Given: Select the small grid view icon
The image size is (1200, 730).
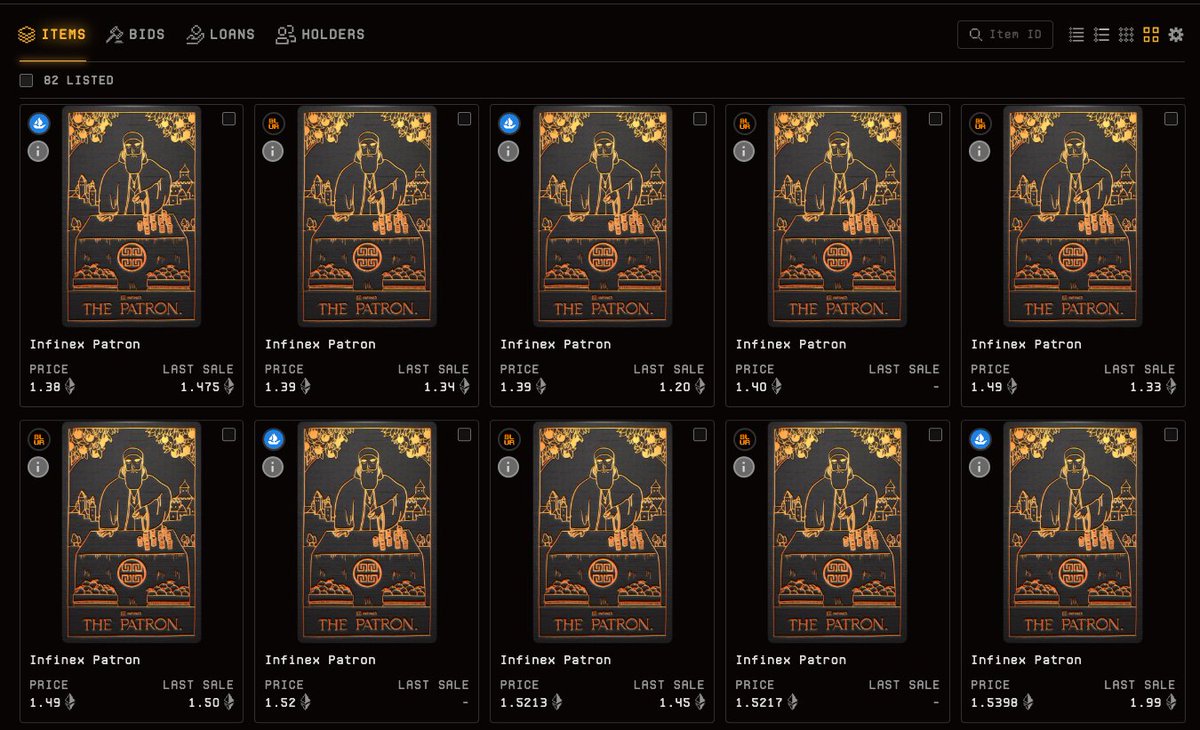Looking at the screenshot, I should (x=1126, y=35).
